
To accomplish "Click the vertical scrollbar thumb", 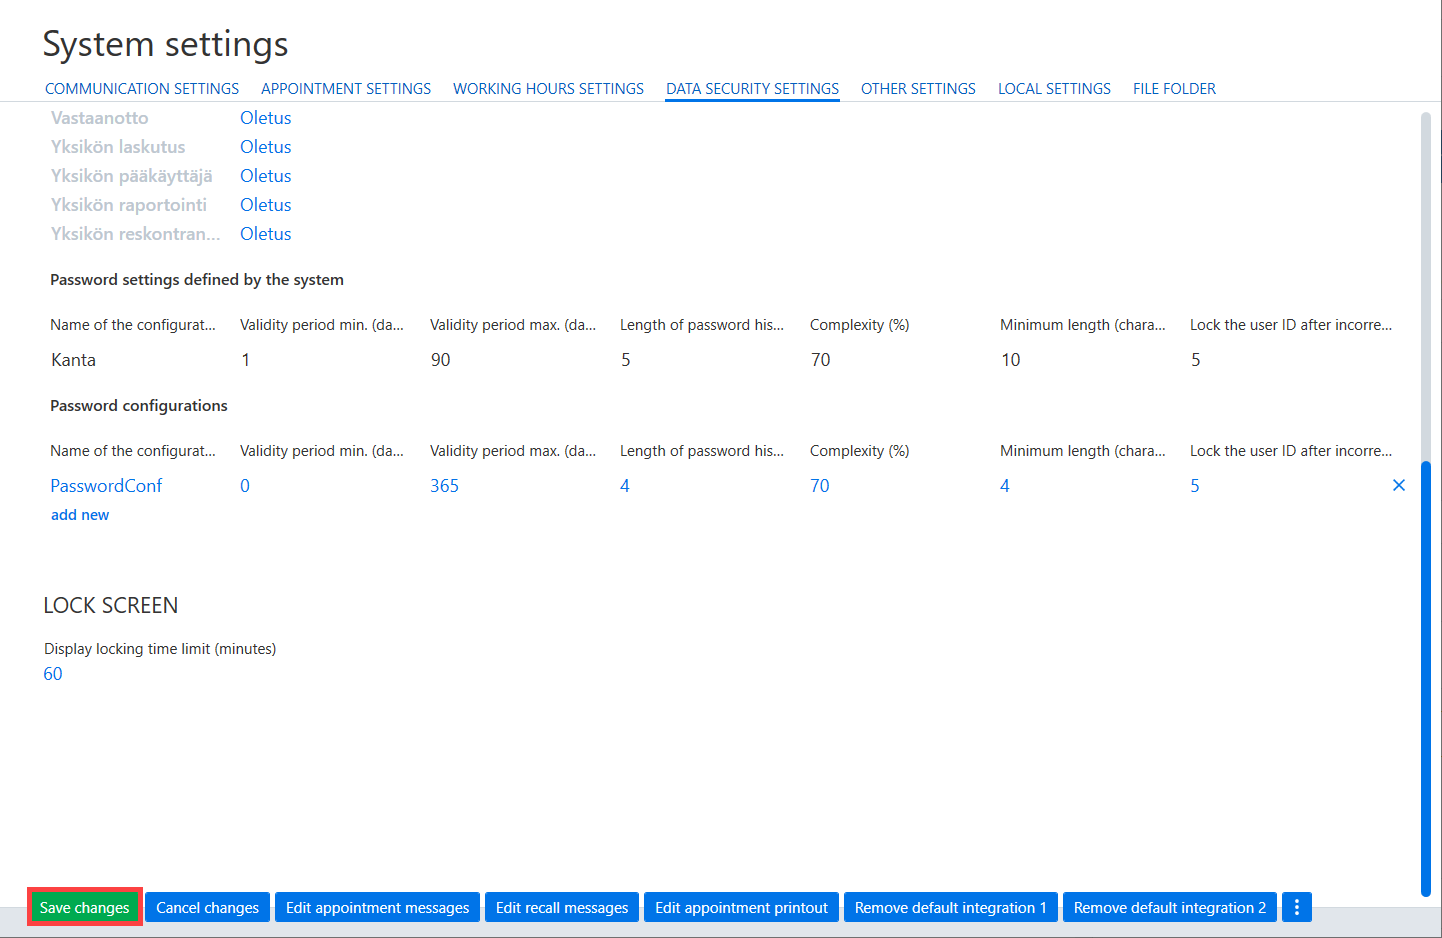I will coord(1426,680).
